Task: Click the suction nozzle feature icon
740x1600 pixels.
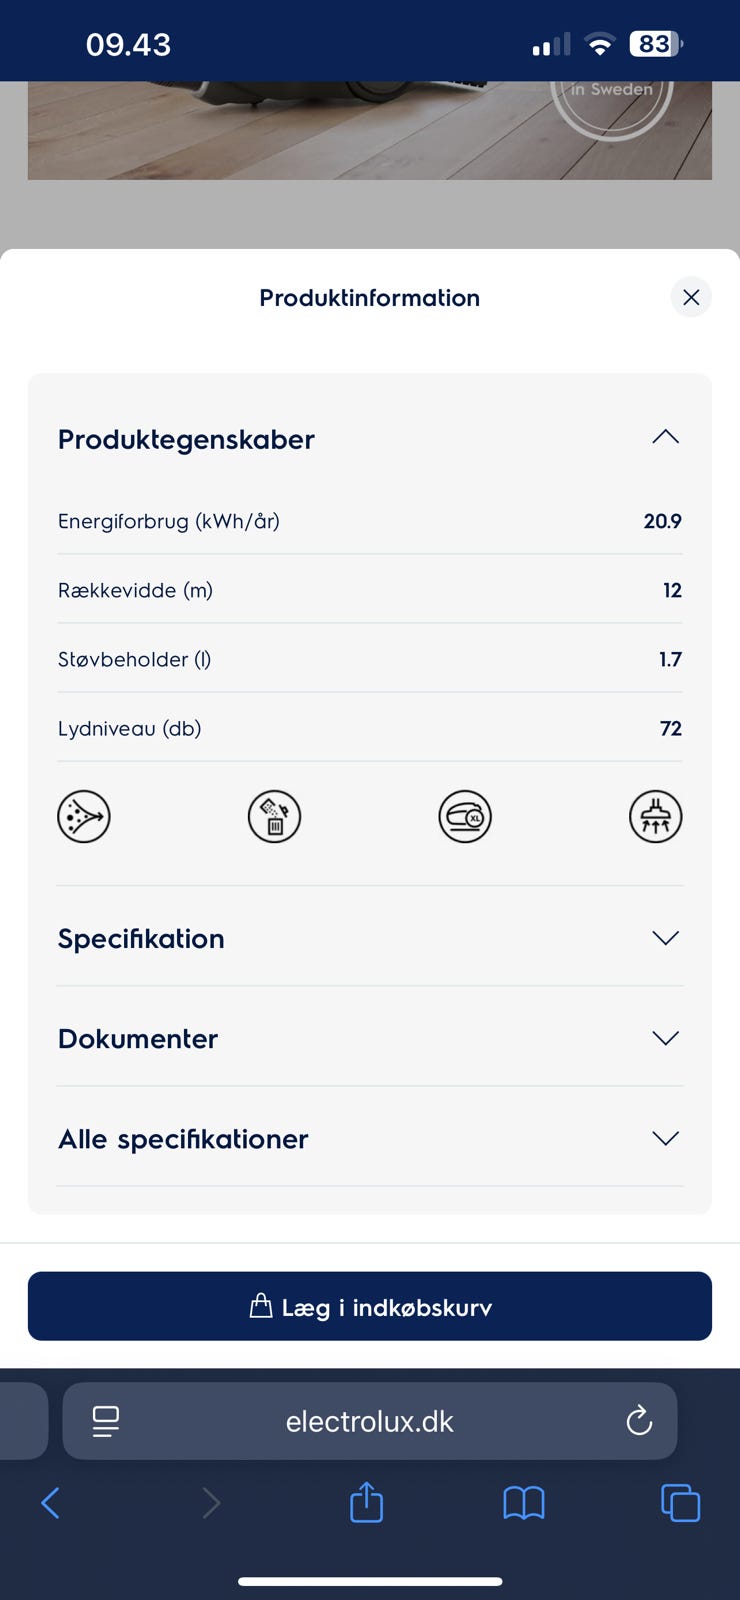Action: [x=656, y=816]
